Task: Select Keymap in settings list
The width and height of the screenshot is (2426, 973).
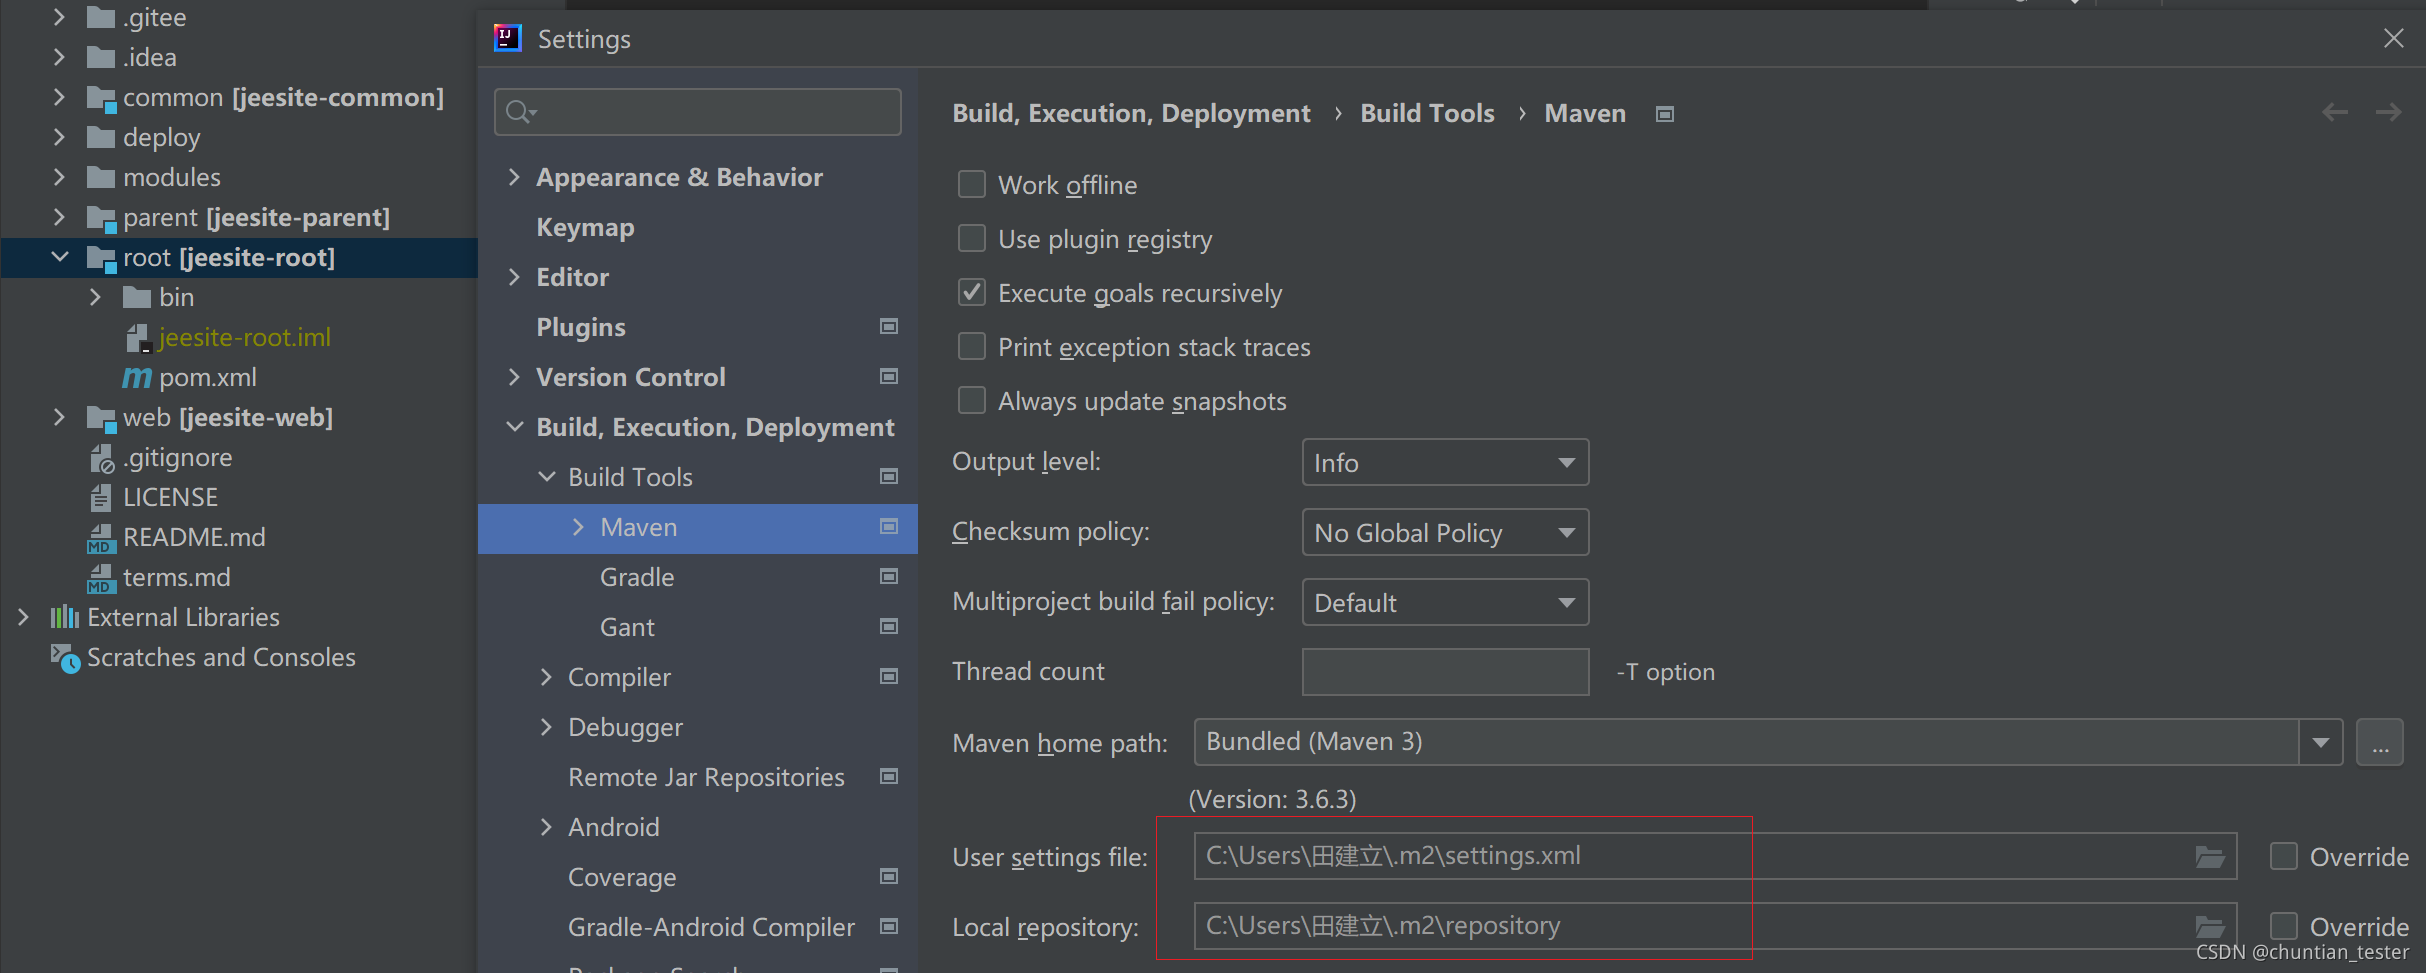Action: coord(585,227)
